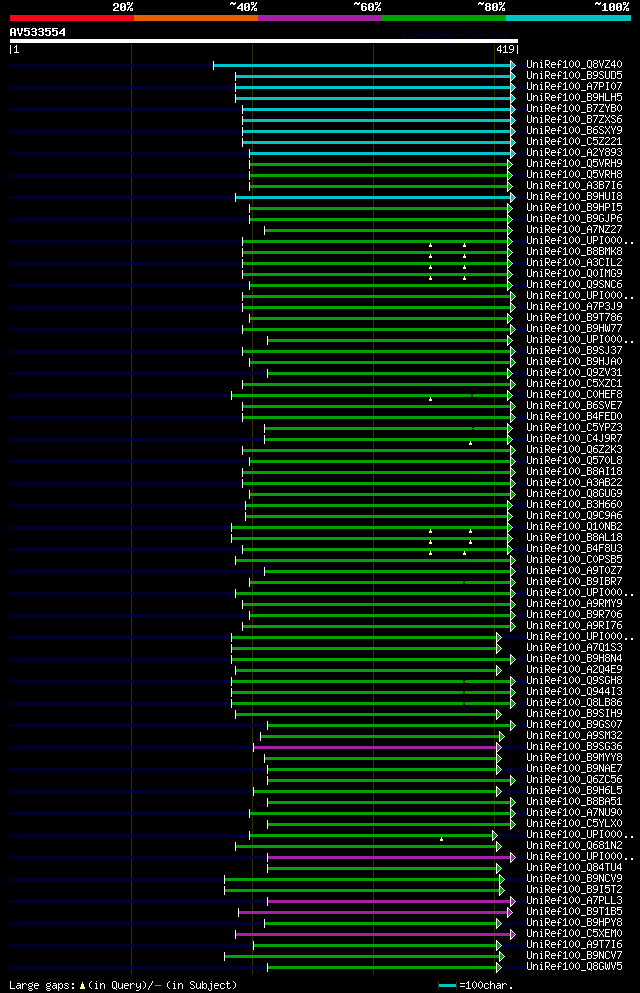The image size is (640, 993).
Task: Click the green ~80% identity legend segment
Action: coord(444,18)
